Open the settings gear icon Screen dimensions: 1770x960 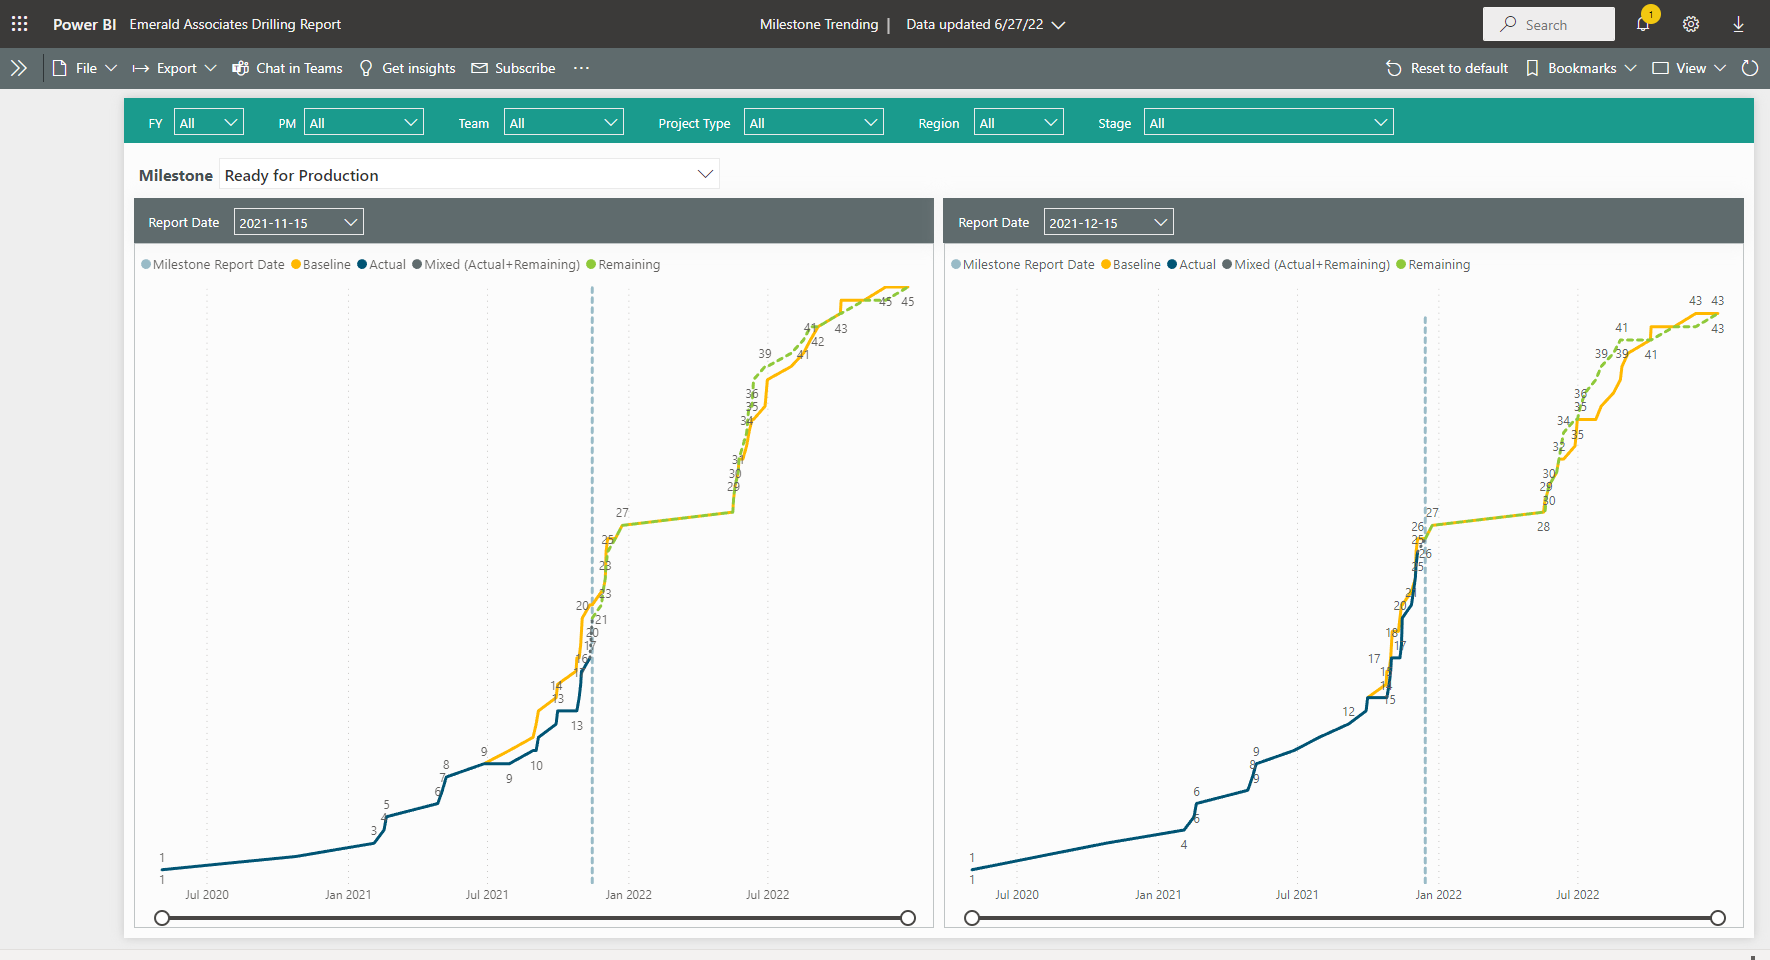pyautogui.click(x=1691, y=24)
